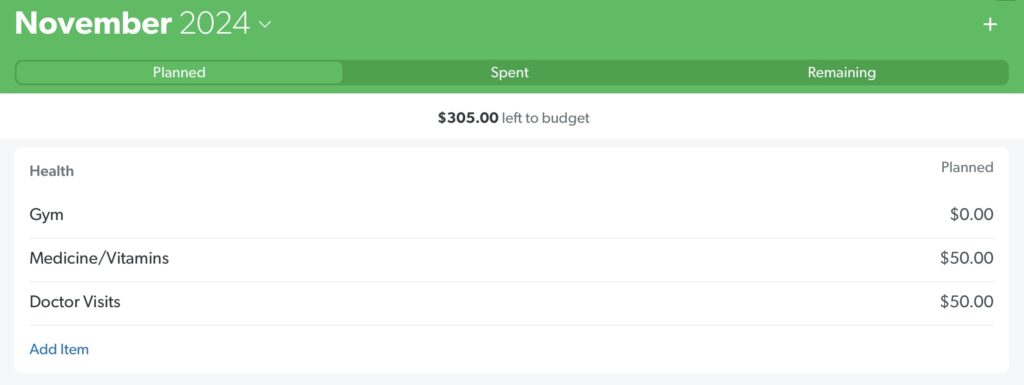Click the November 2024 month title
1024x385 pixels.
pos(132,24)
